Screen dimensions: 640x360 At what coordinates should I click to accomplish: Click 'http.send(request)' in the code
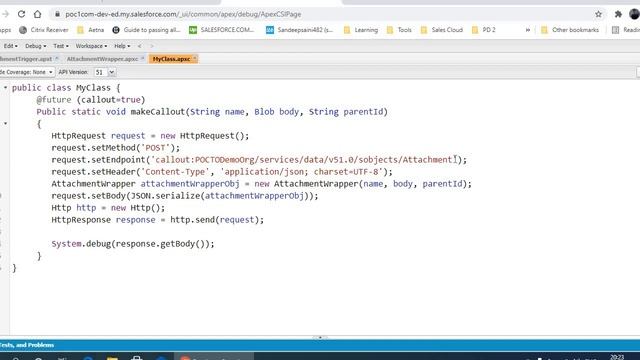pyautogui.click(x=214, y=220)
